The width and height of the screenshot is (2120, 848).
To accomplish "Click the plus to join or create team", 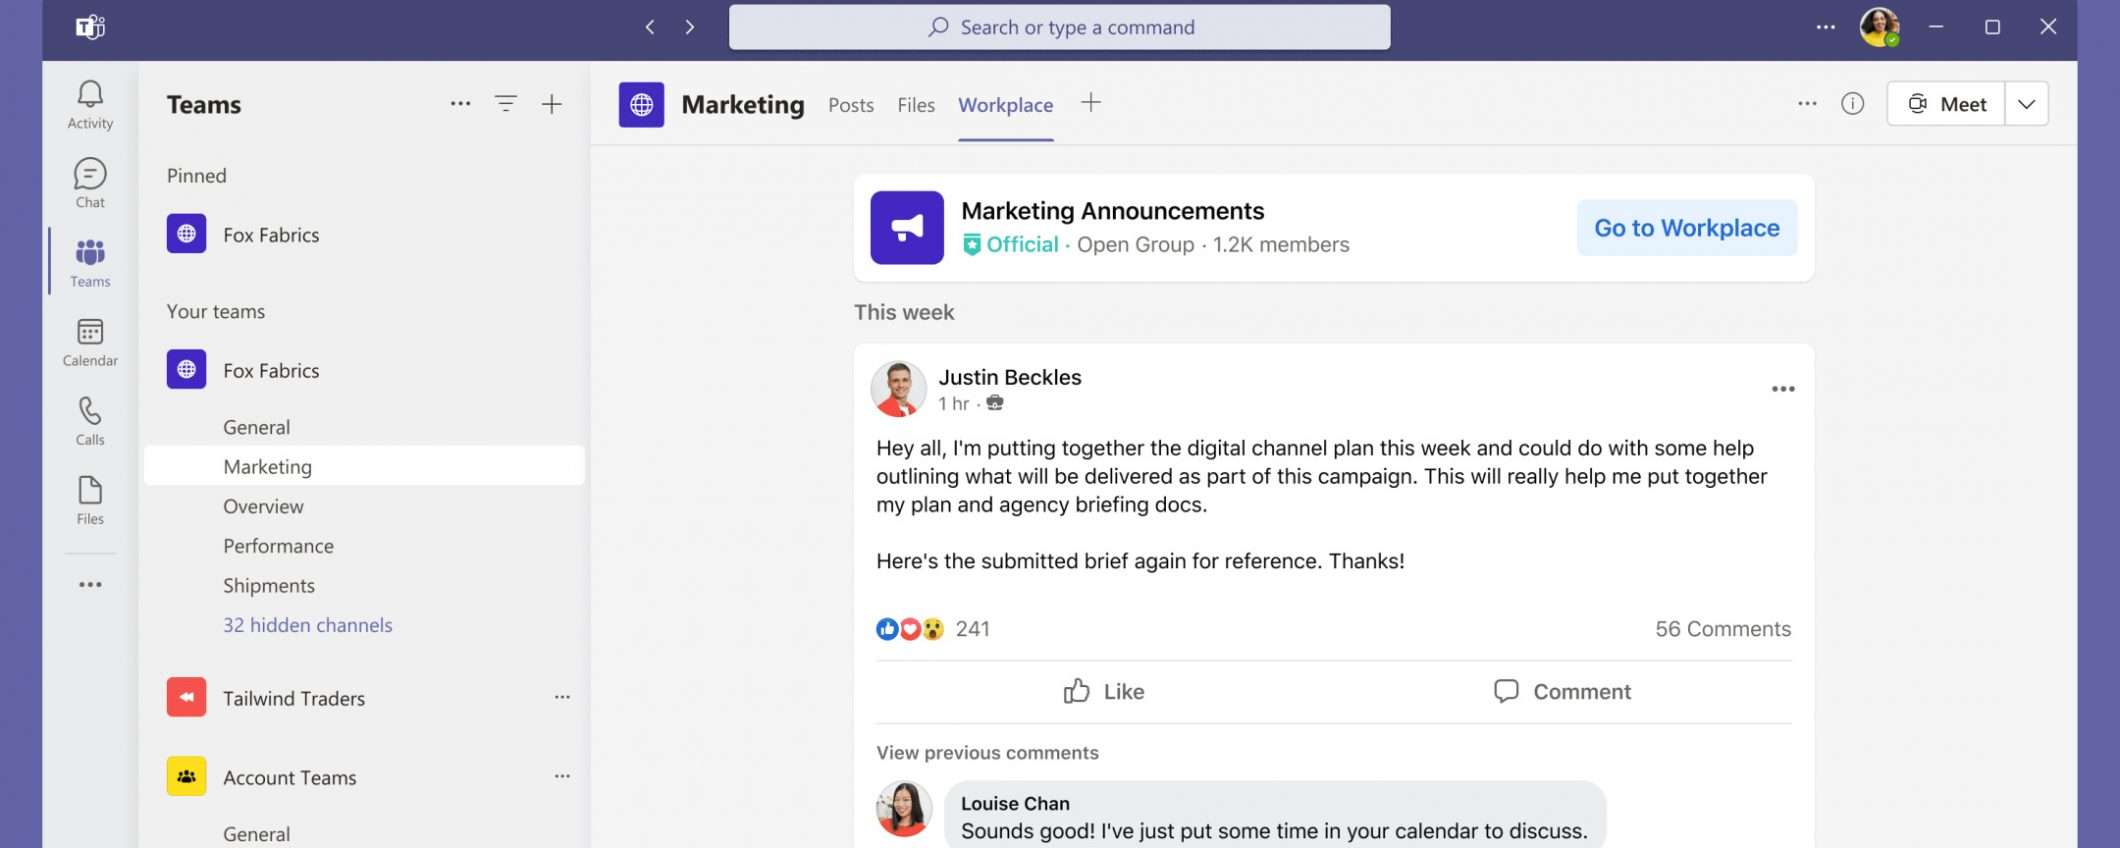I will (552, 104).
